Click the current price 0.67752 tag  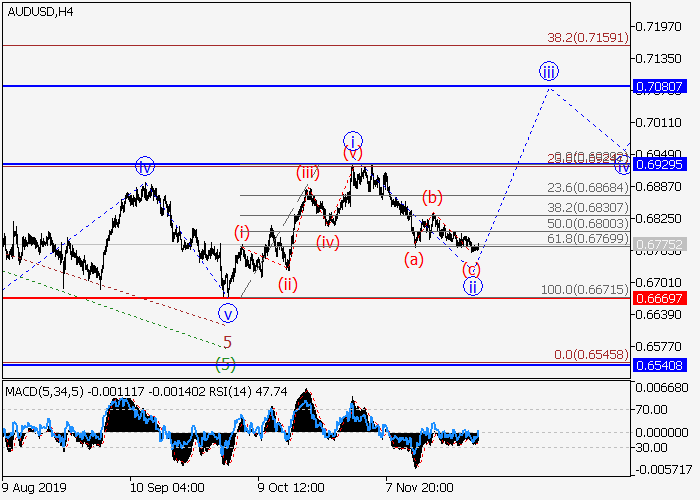pyautogui.click(x=659, y=244)
